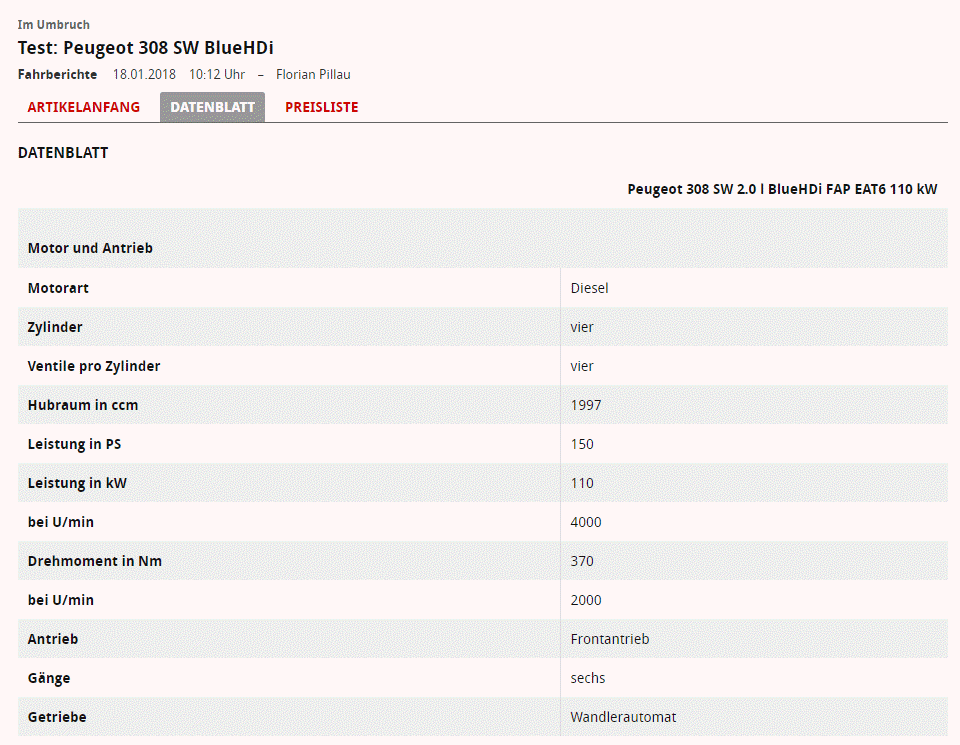
Task: Select the Gänge row label
Action: pyautogui.click(x=49, y=678)
